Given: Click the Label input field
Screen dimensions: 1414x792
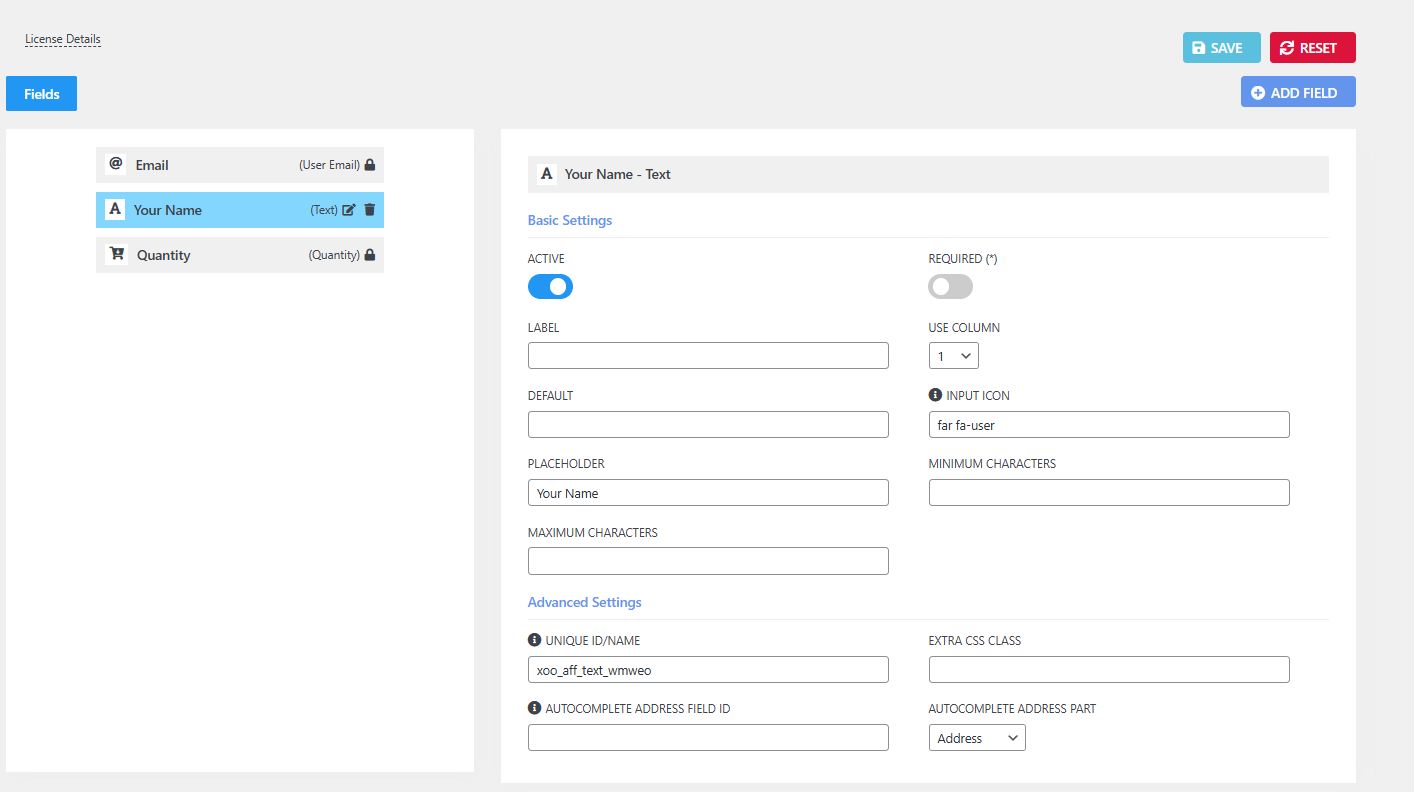Looking at the screenshot, I should click(x=708, y=356).
